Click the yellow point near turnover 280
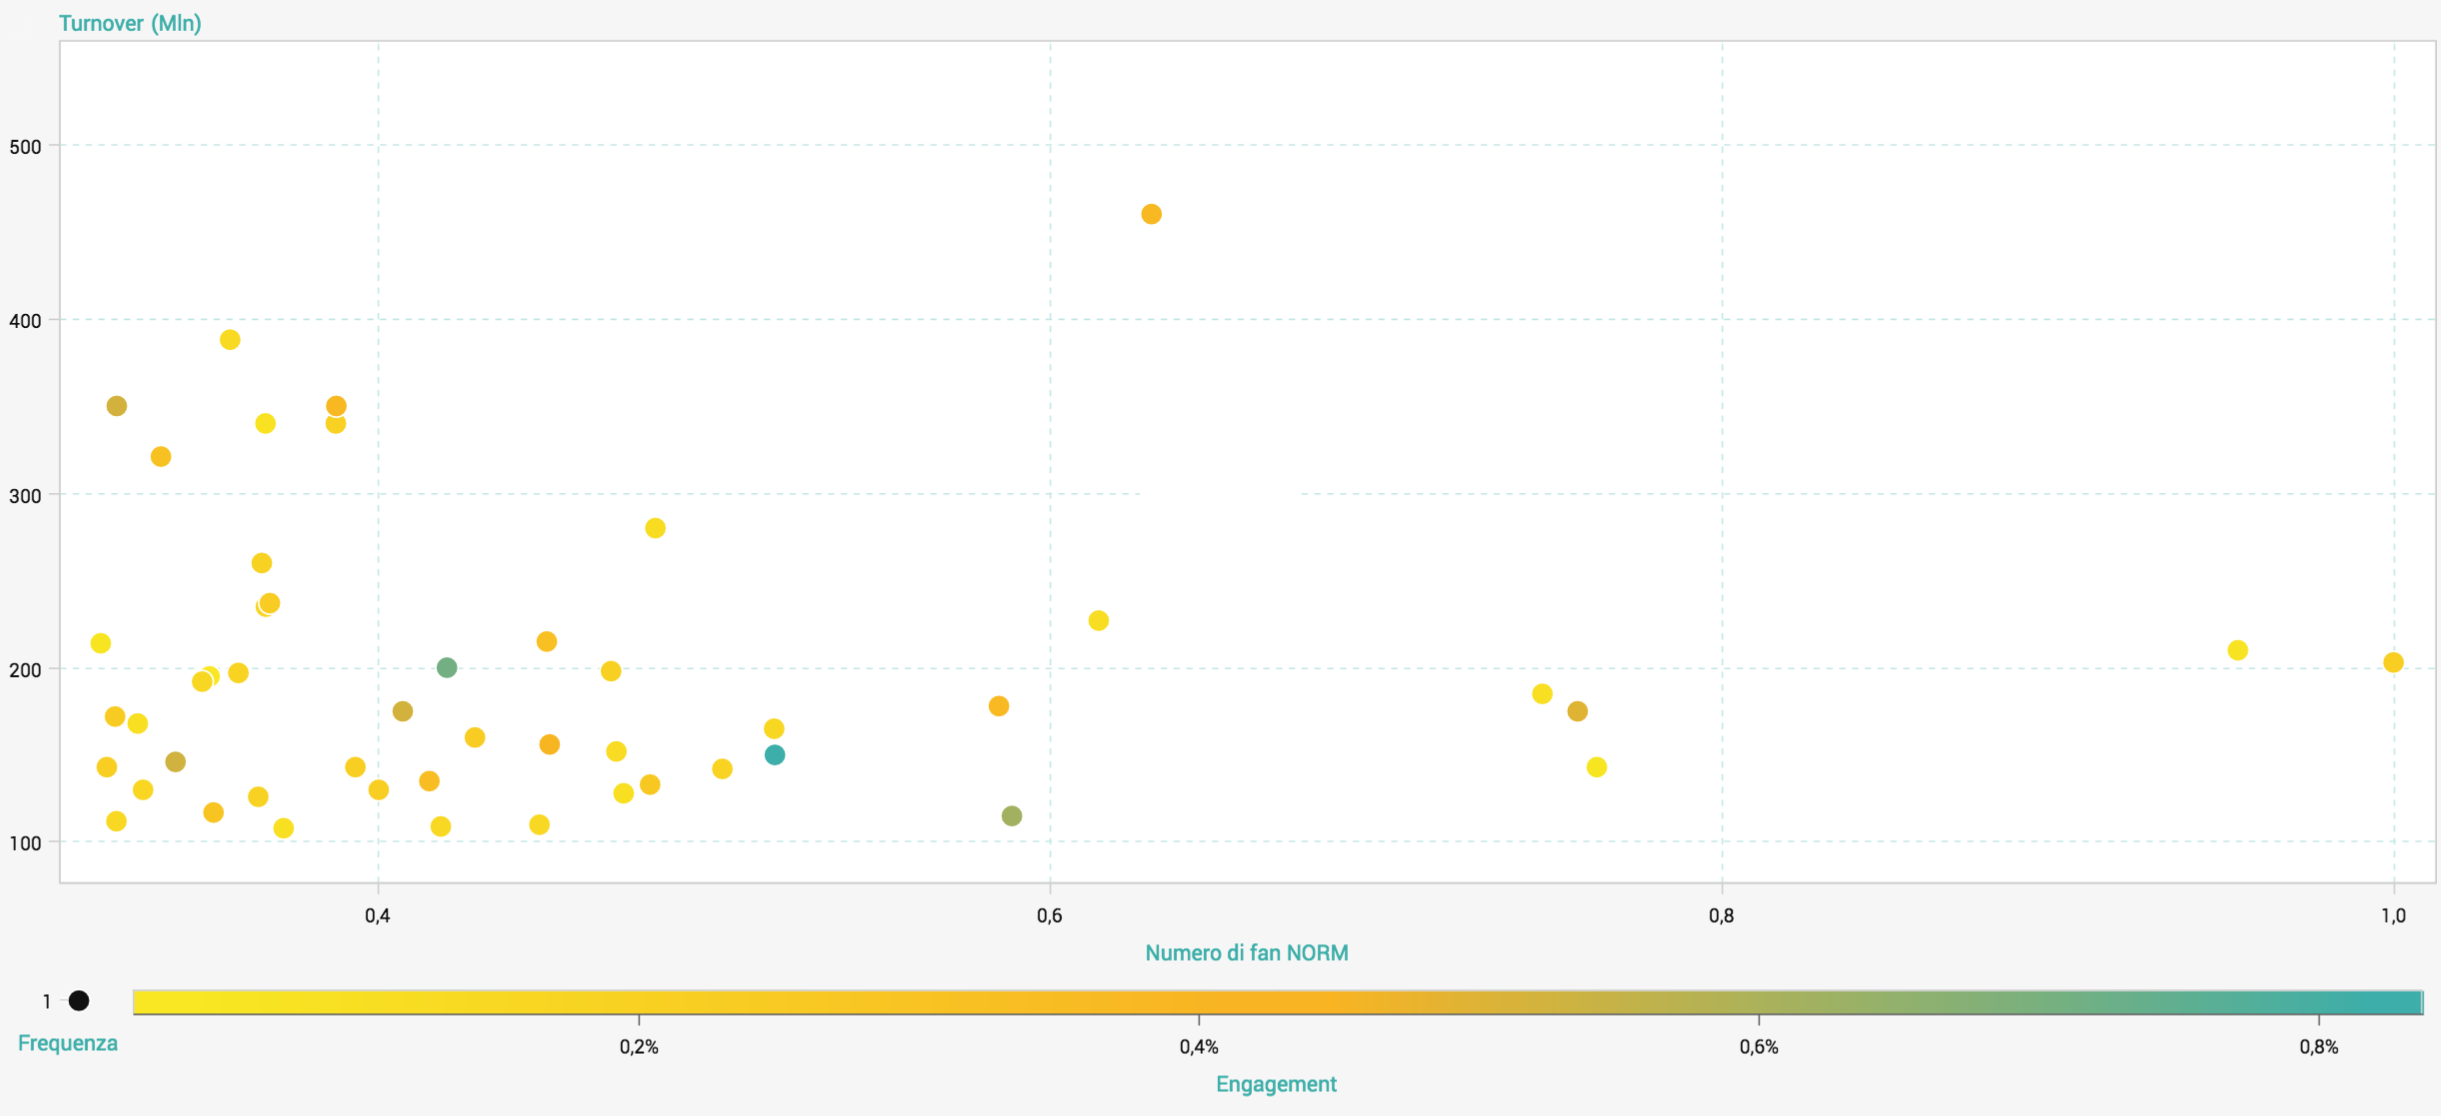Viewport: 2441px width, 1116px height. pyautogui.click(x=655, y=528)
